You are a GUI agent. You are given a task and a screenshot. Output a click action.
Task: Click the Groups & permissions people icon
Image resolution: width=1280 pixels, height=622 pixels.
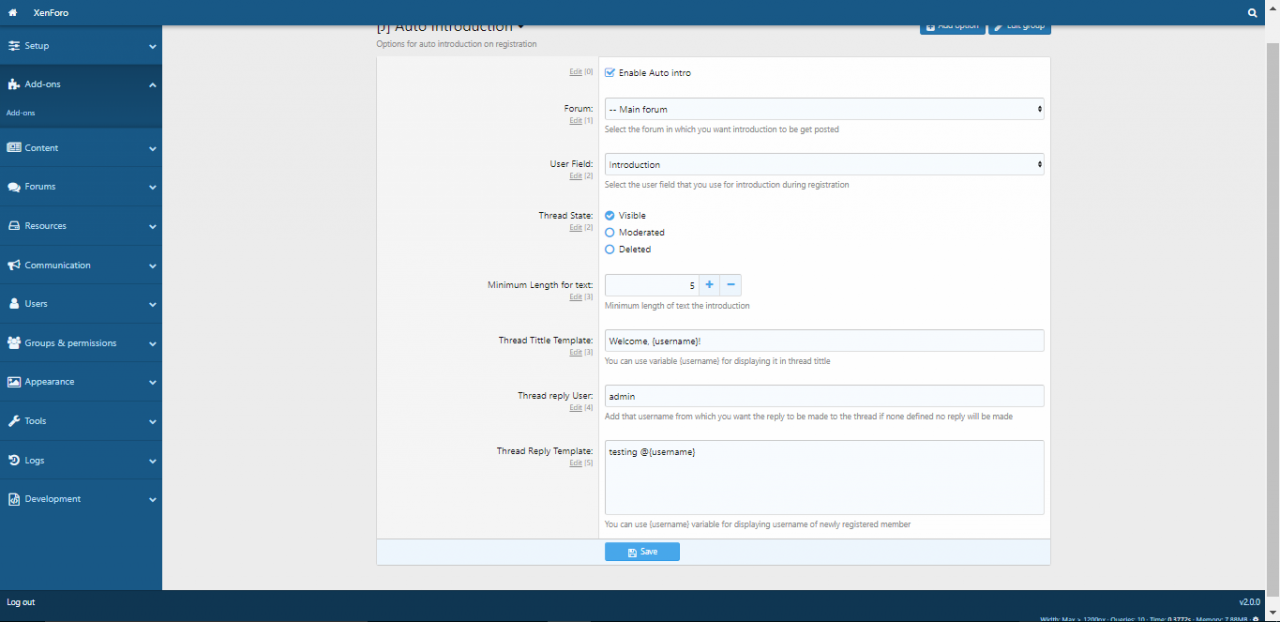[14, 343]
